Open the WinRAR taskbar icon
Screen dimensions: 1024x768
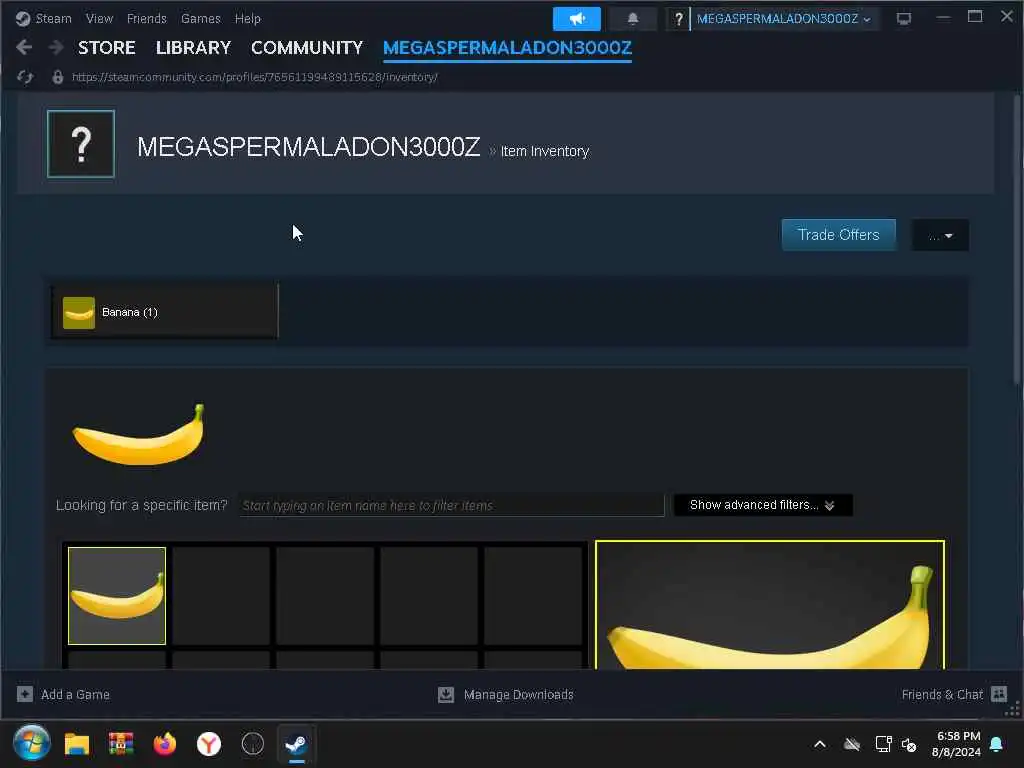(x=121, y=744)
